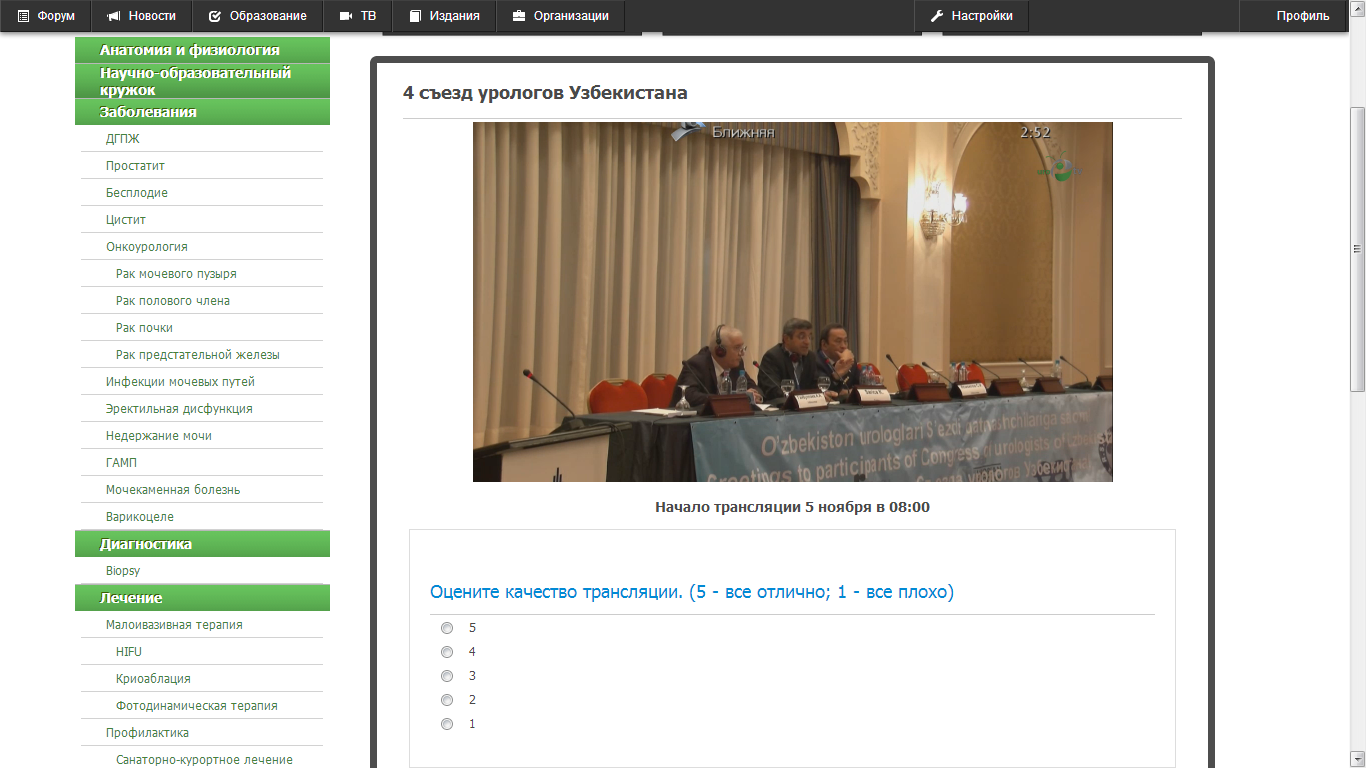
Task: Click the Форум list icon
Action: click(x=24, y=16)
